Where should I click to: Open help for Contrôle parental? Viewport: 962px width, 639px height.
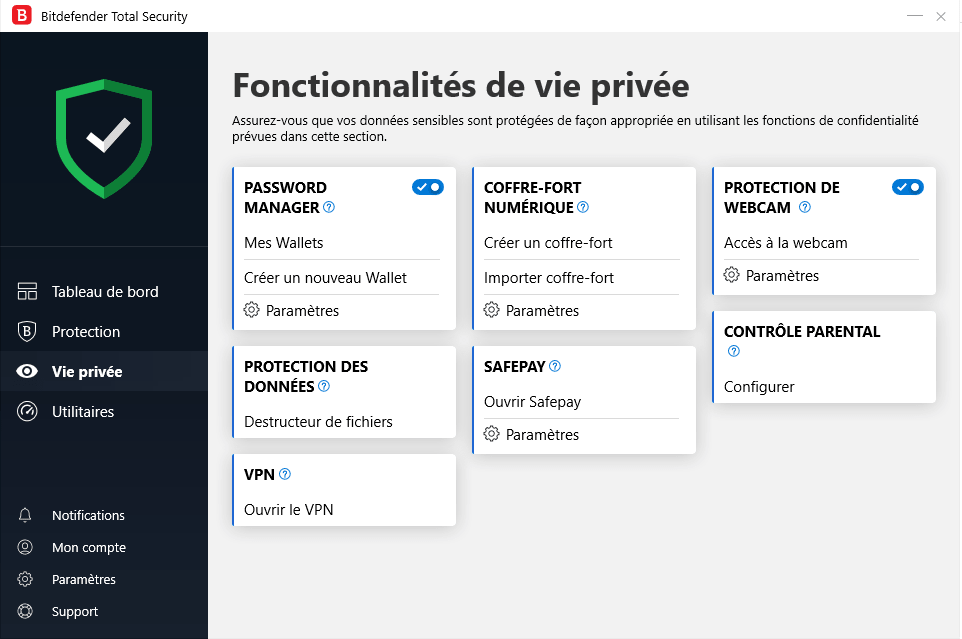tap(734, 351)
